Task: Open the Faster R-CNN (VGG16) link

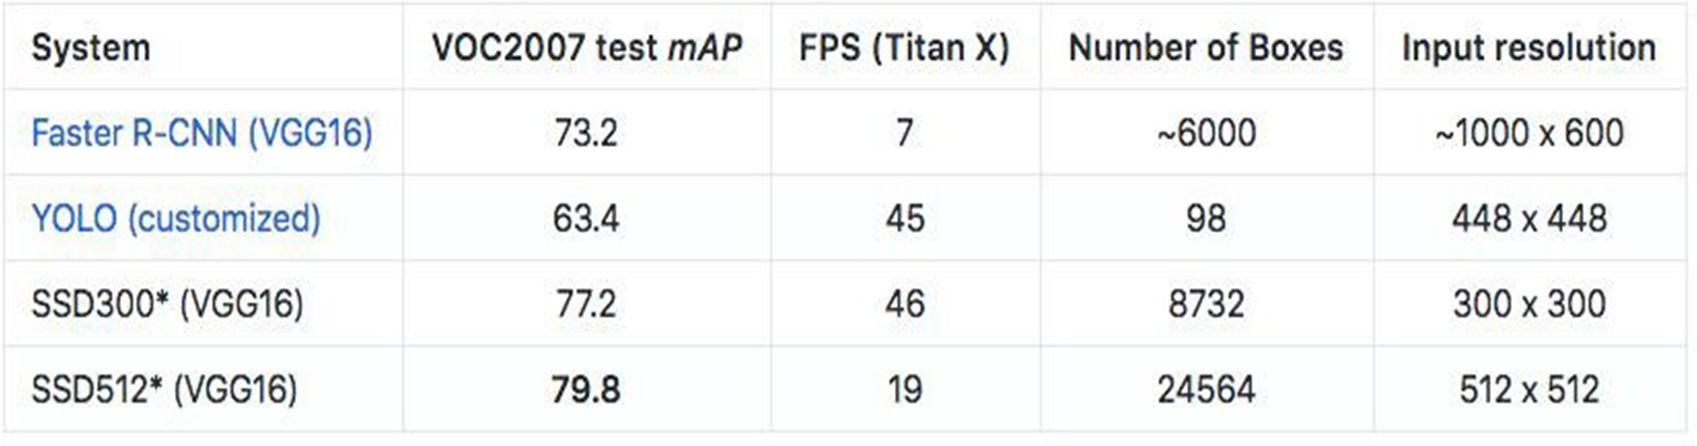Action: tap(201, 133)
